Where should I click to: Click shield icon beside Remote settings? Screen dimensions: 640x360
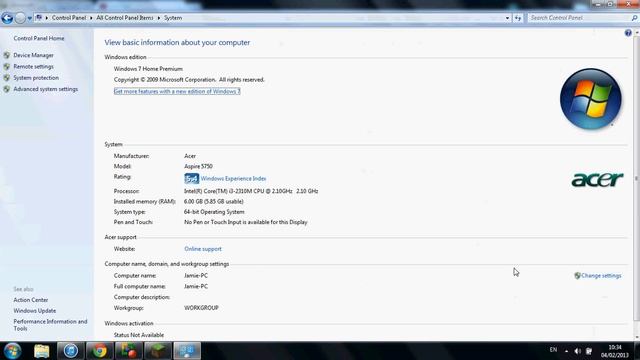[x=7, y=67]
